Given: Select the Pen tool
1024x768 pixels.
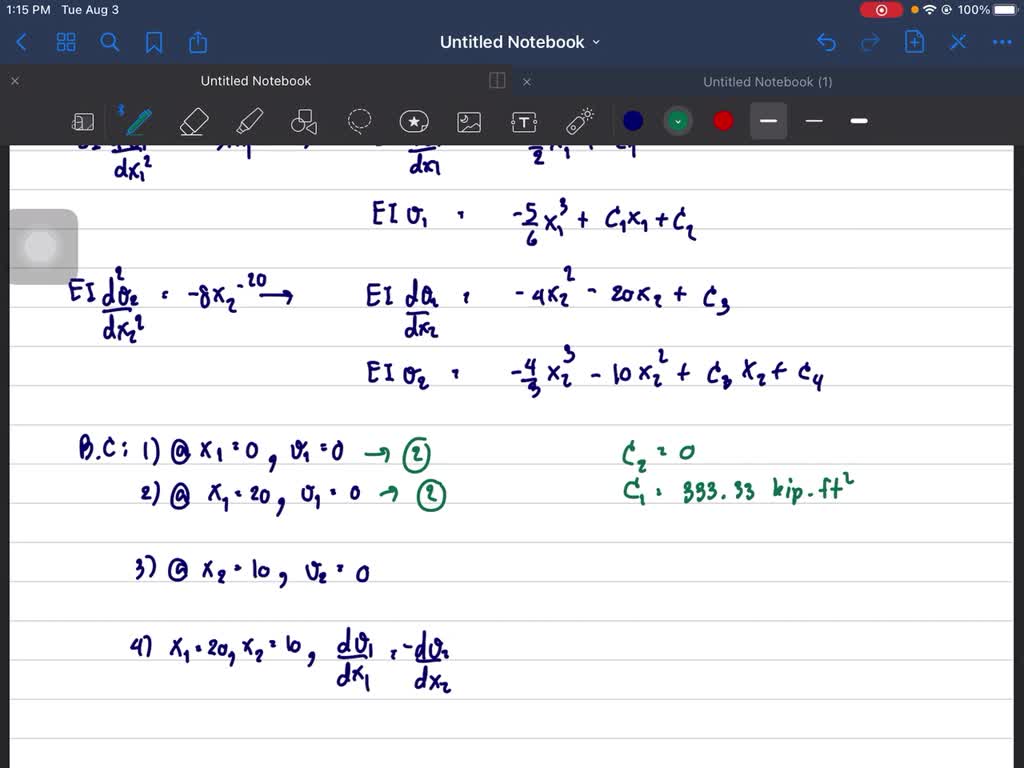Looking at the screenshot, I should click(x=138, y=121).
